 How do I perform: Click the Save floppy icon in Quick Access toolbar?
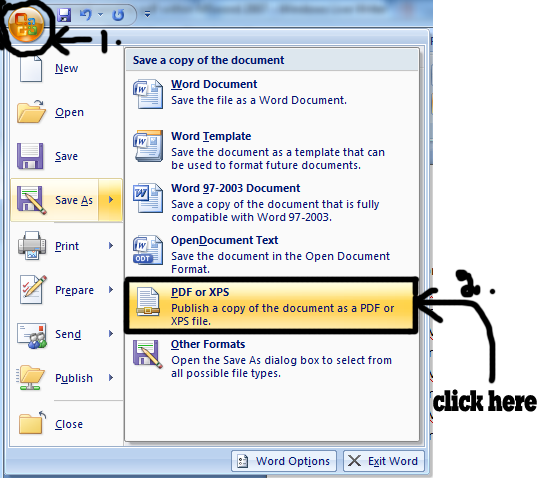coord(64,15)
